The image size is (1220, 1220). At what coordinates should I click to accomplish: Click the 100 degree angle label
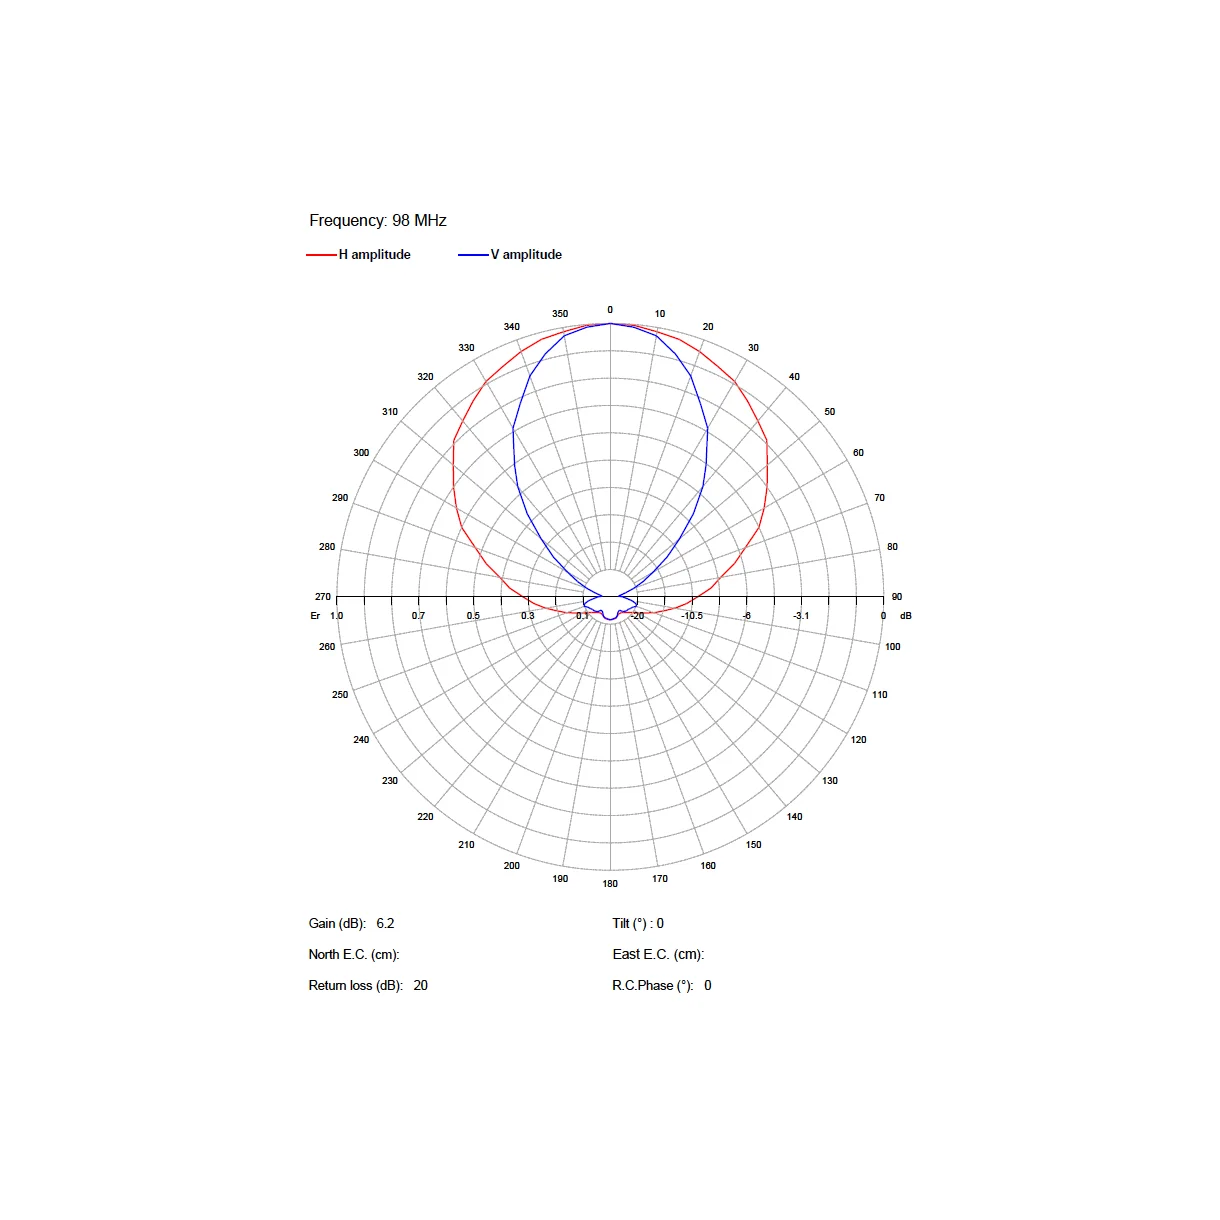(893, 647)
